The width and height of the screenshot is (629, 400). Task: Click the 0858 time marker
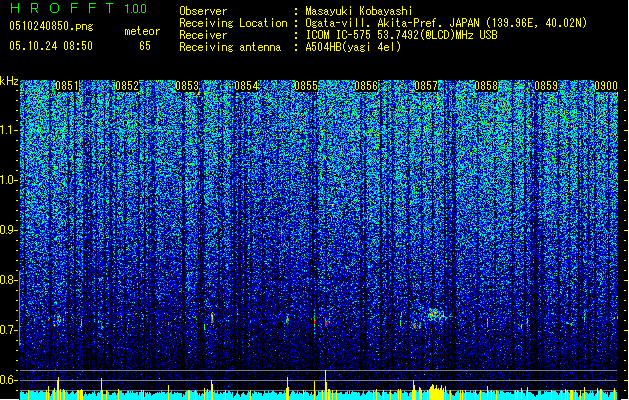point(486,86)
